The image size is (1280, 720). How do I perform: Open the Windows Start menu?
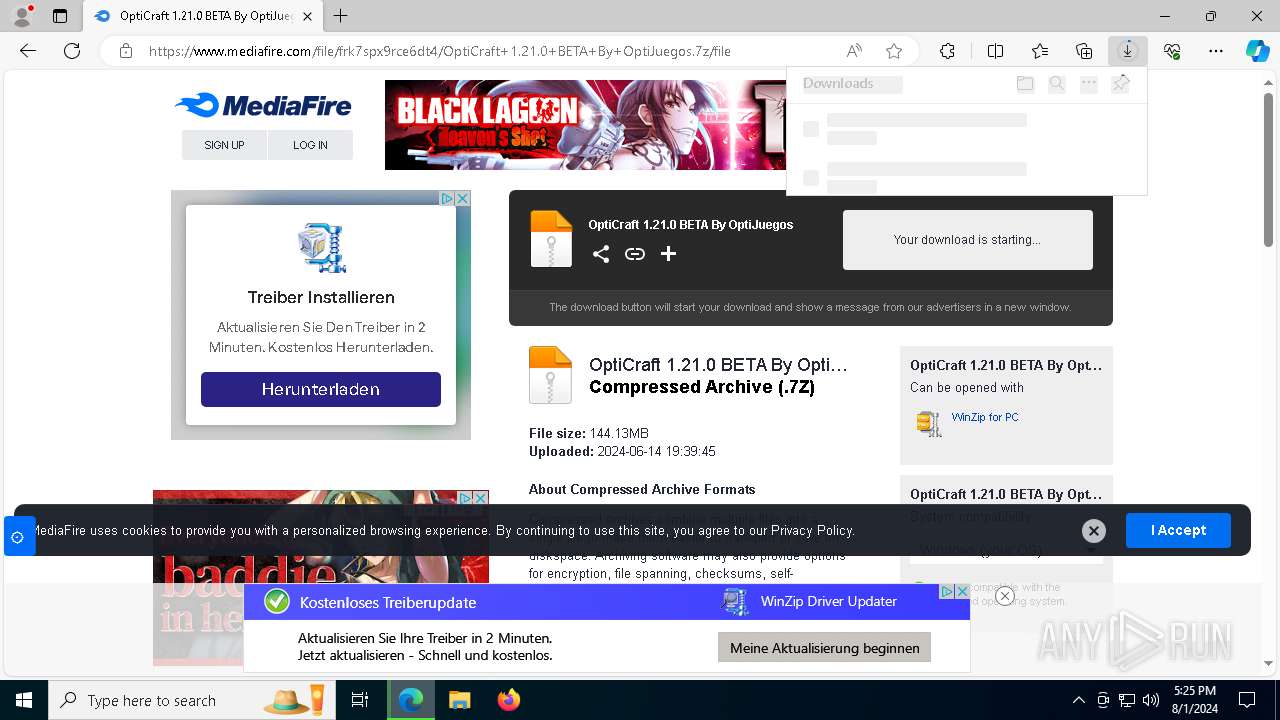[x=23, y=700]
